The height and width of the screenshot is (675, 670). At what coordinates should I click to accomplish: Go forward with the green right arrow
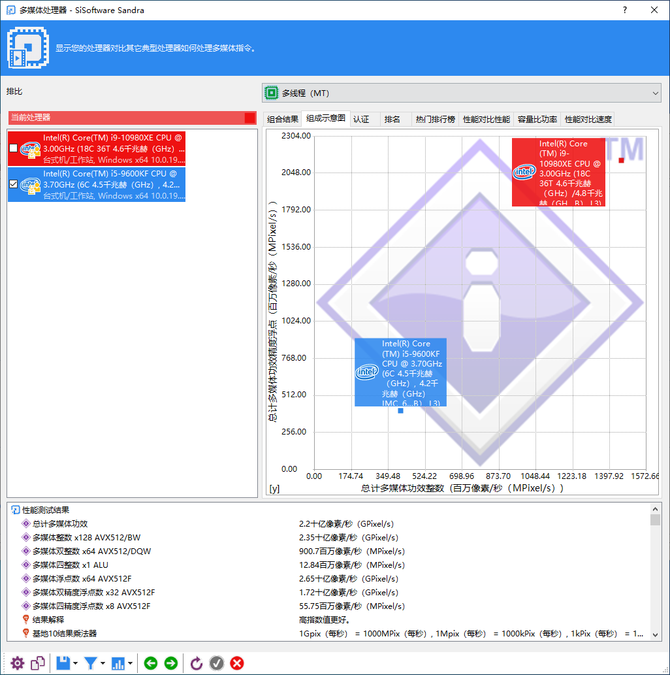pyautogui.click(x=171, y=663)
